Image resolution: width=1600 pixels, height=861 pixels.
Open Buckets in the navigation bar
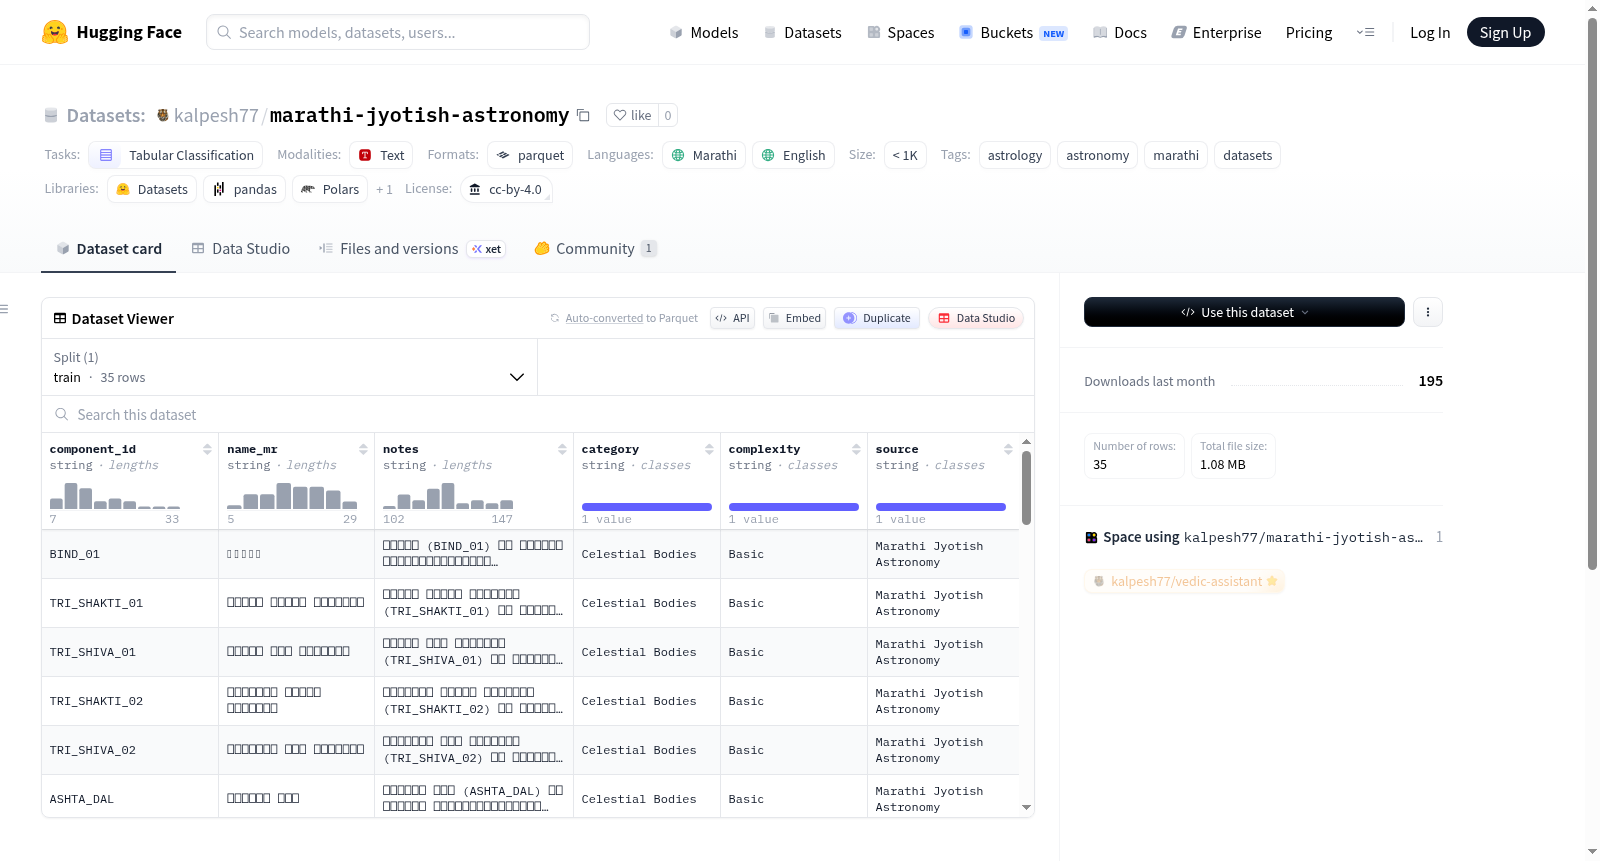click(x=1013, y=32)
